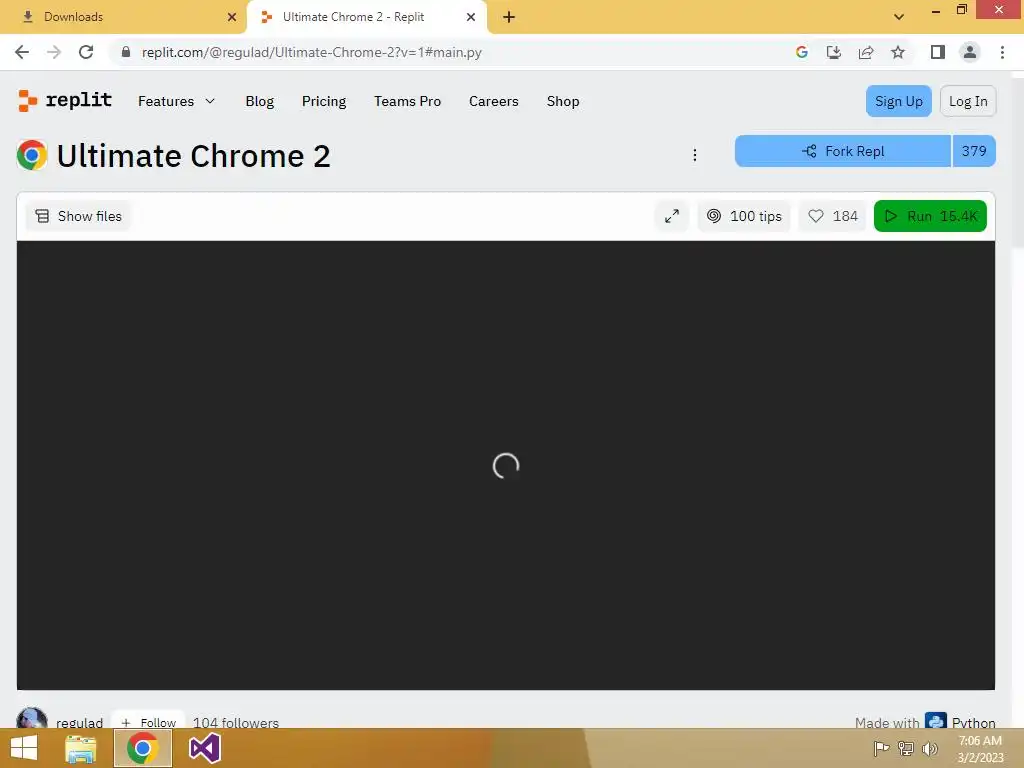Close the Ultimate Chrome 2 tab
The height and width of the screenshot is (768, 1024).
(471, 17)
